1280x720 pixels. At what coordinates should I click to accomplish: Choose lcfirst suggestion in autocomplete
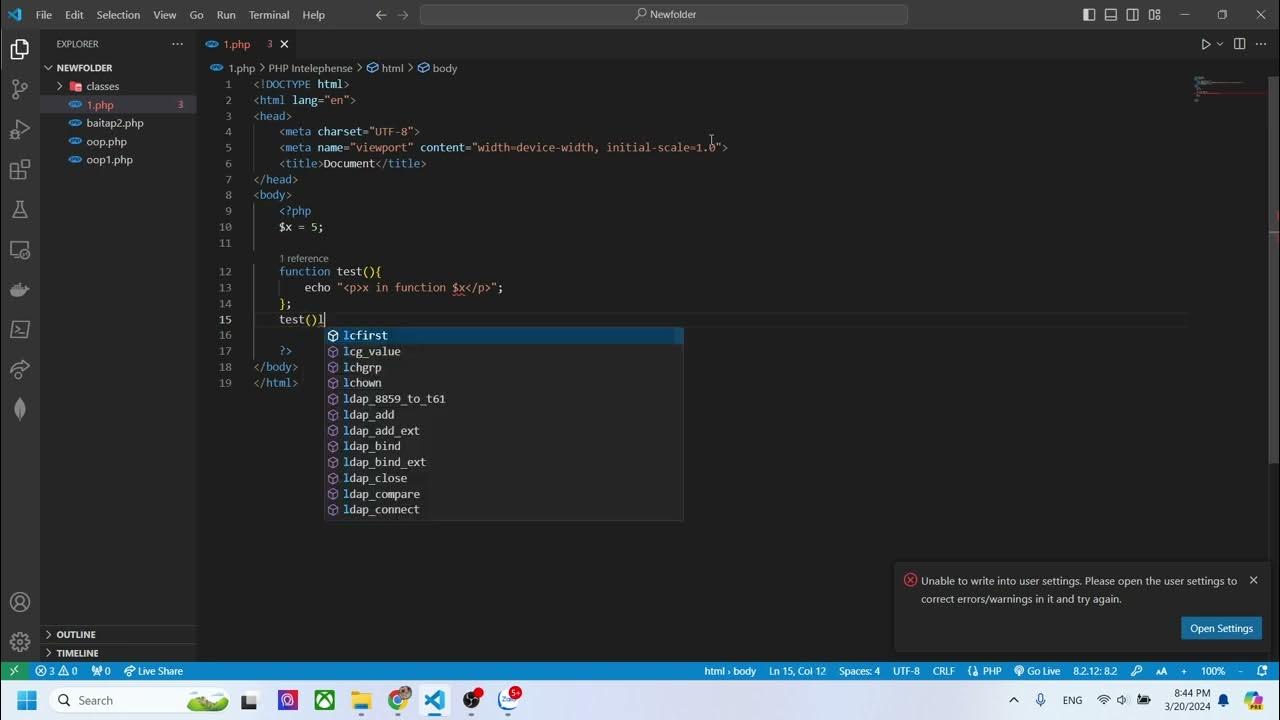504,335
